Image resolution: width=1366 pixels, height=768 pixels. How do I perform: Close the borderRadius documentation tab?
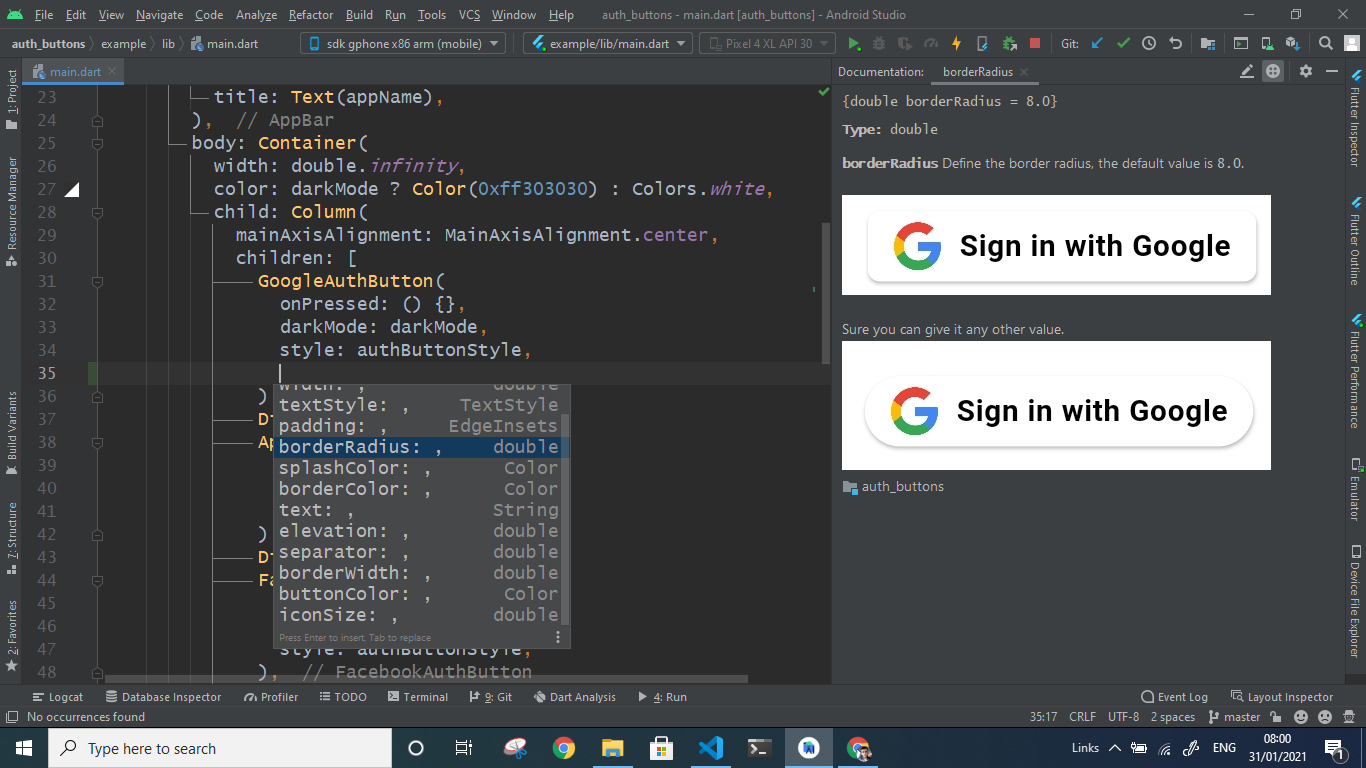(x=1024, y=72)
